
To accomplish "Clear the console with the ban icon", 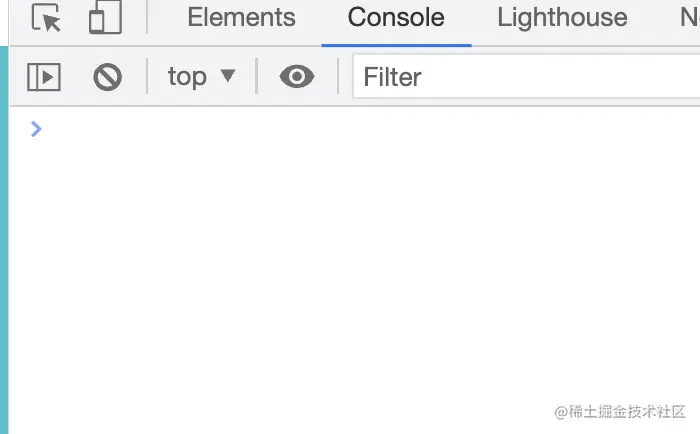I will point(108,77).
